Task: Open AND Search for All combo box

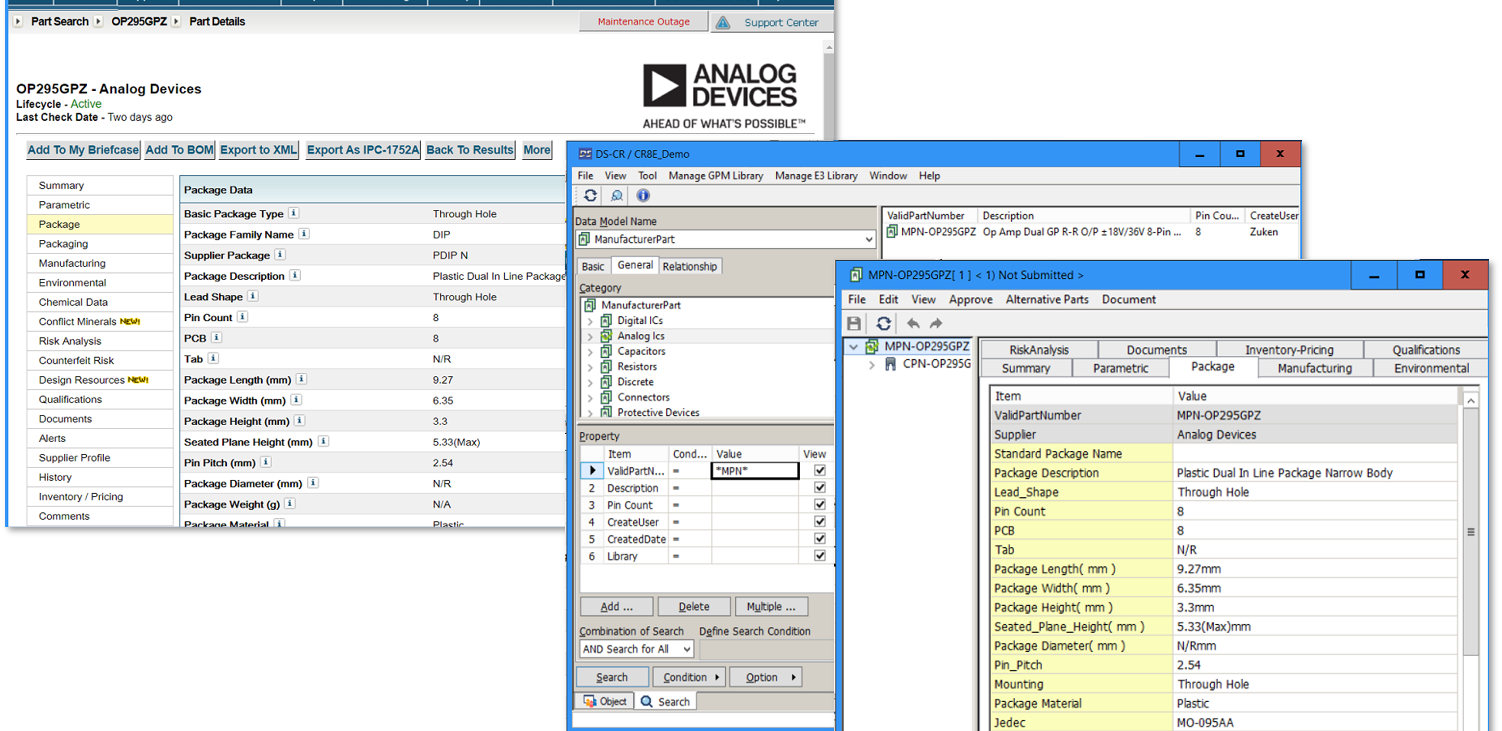Action: (x=636, y=649)
